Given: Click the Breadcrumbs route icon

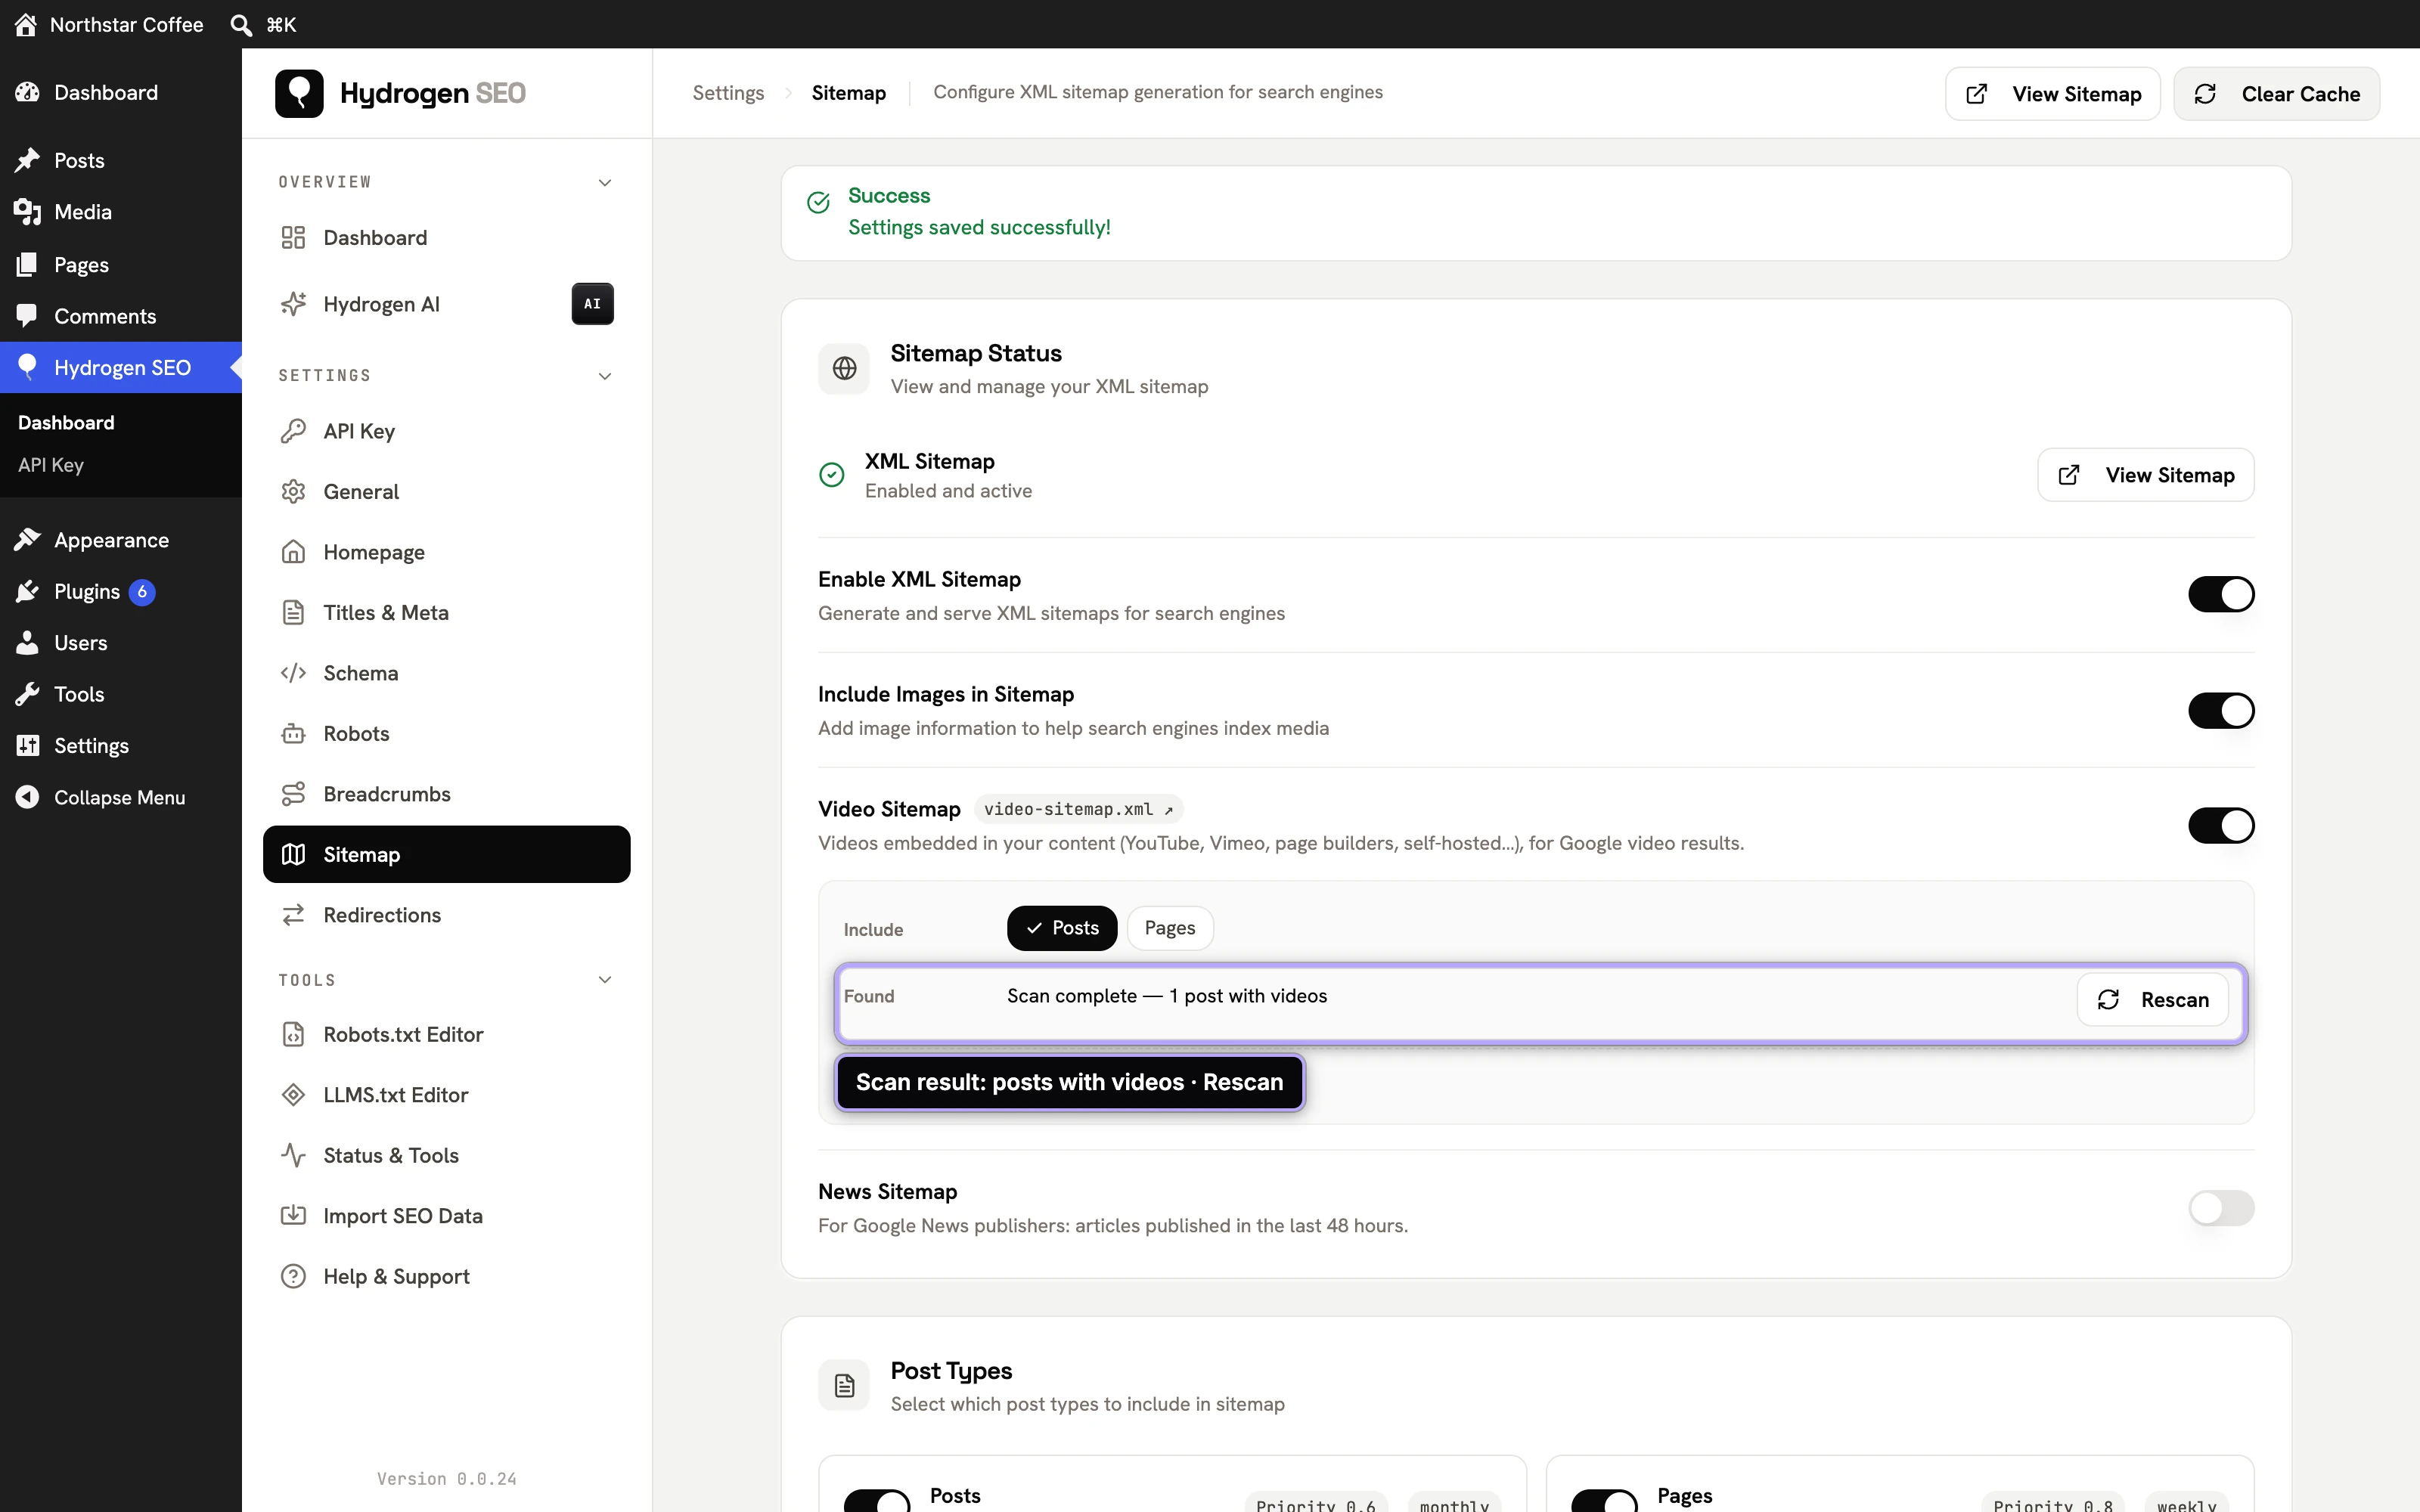Looking at the screenshot, I should [x=293, y=794].
